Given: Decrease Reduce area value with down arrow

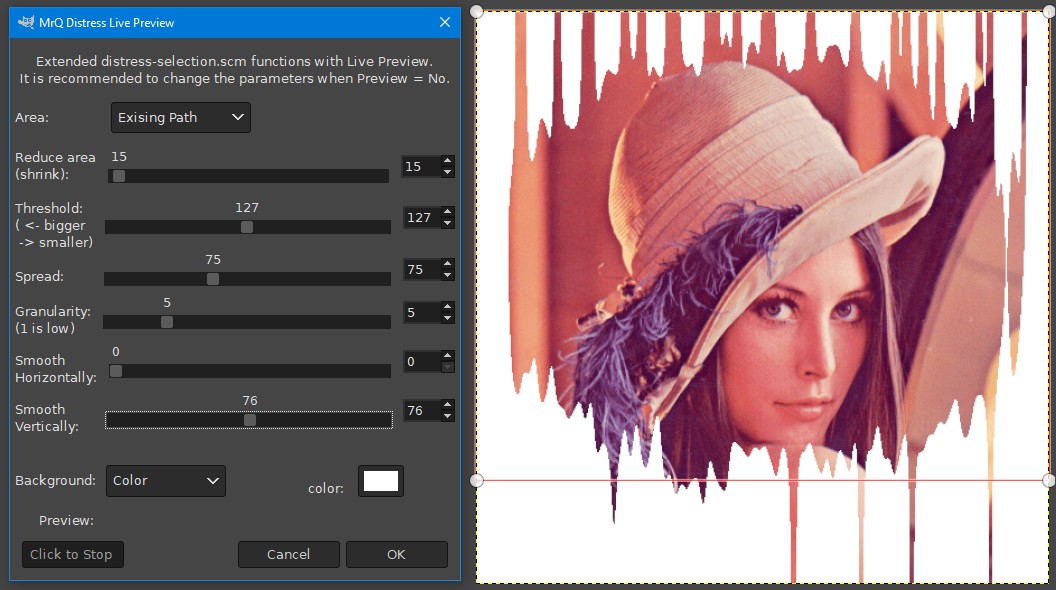Looking at the screenshot, I should click(448, 172).
